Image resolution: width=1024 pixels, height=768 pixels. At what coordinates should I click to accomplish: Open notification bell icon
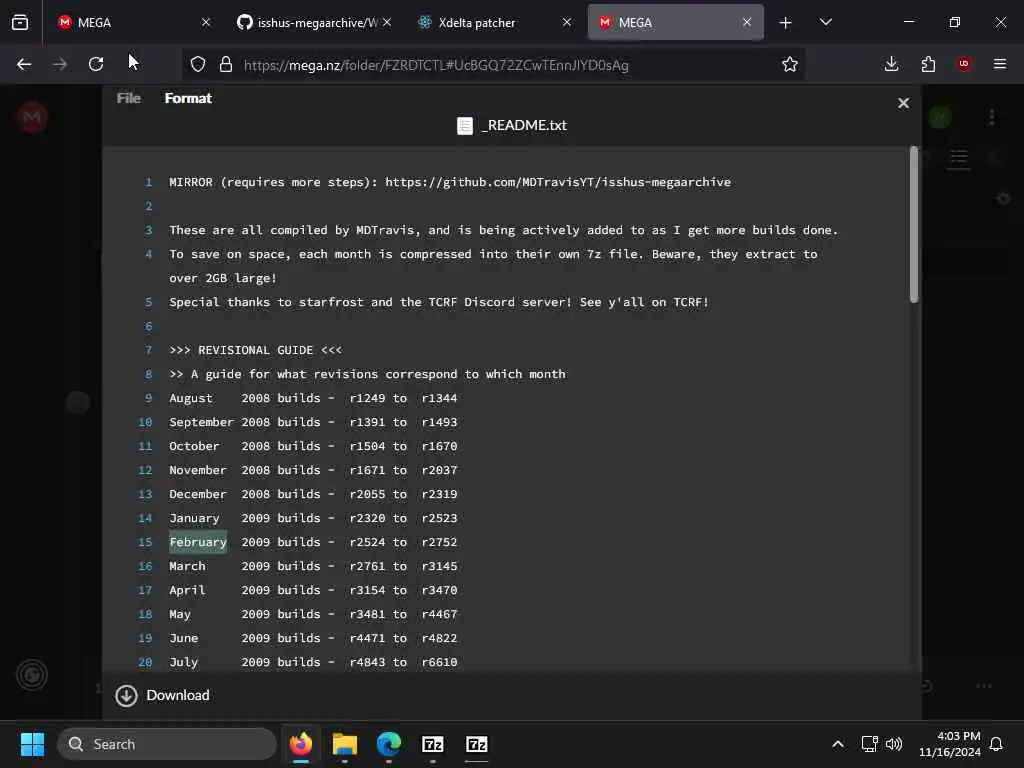pyautogui.click(x=997, y=744)
